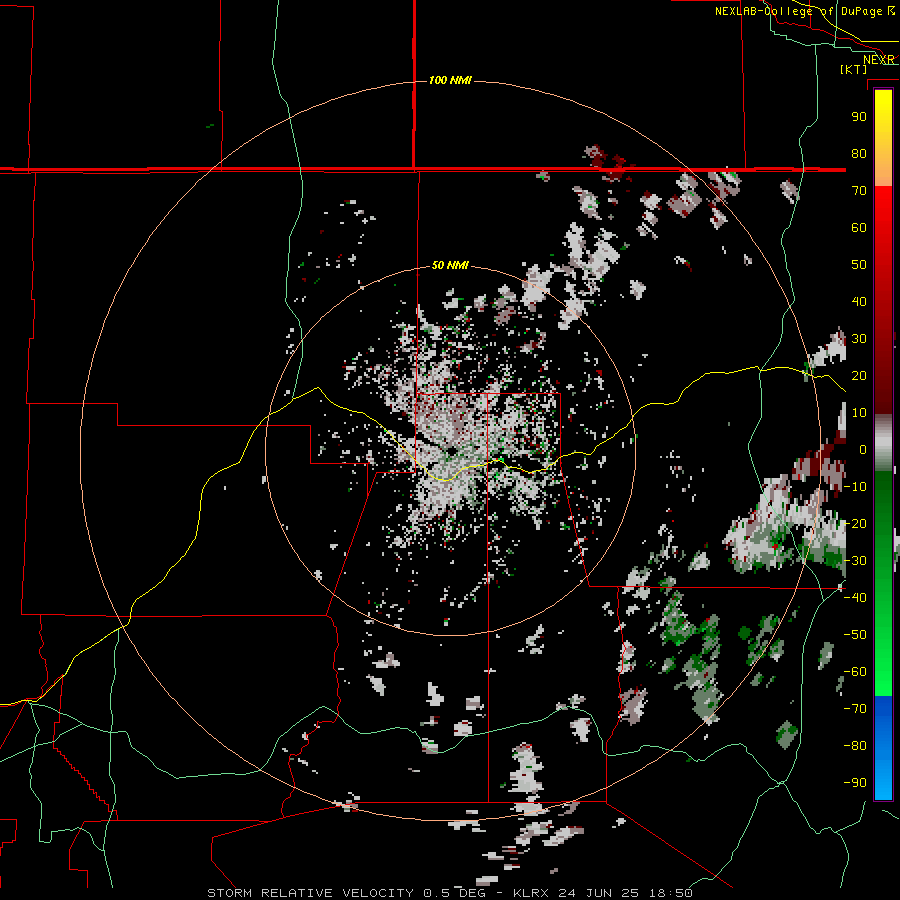This screenshot has width=900, height=900.
Task: Click the '-40' velocity scale label
Action: pos(855,598)
